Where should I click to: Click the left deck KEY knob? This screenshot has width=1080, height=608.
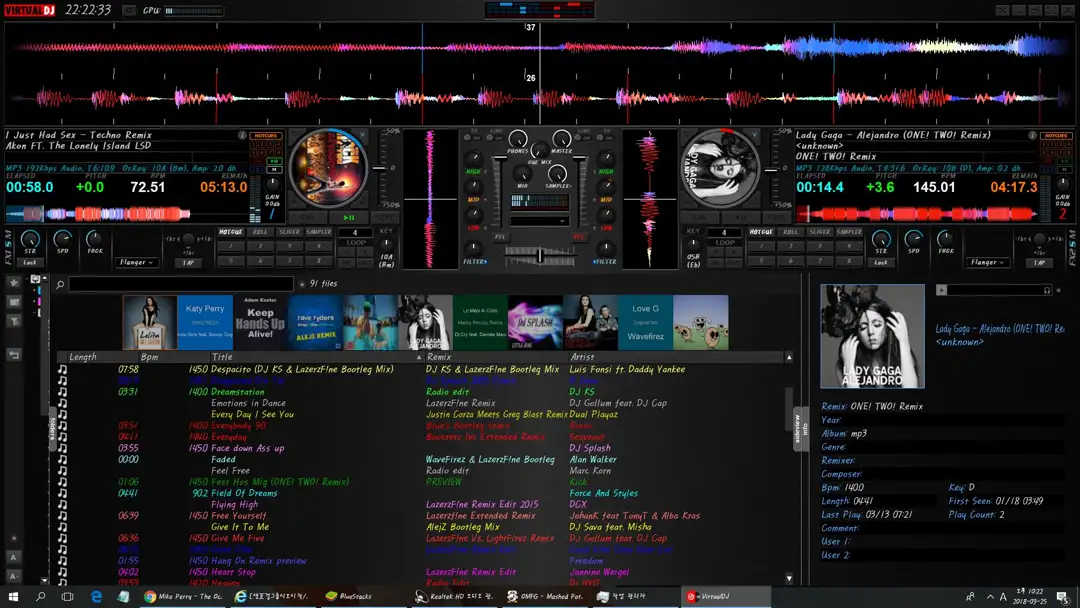tap(386, 244)
